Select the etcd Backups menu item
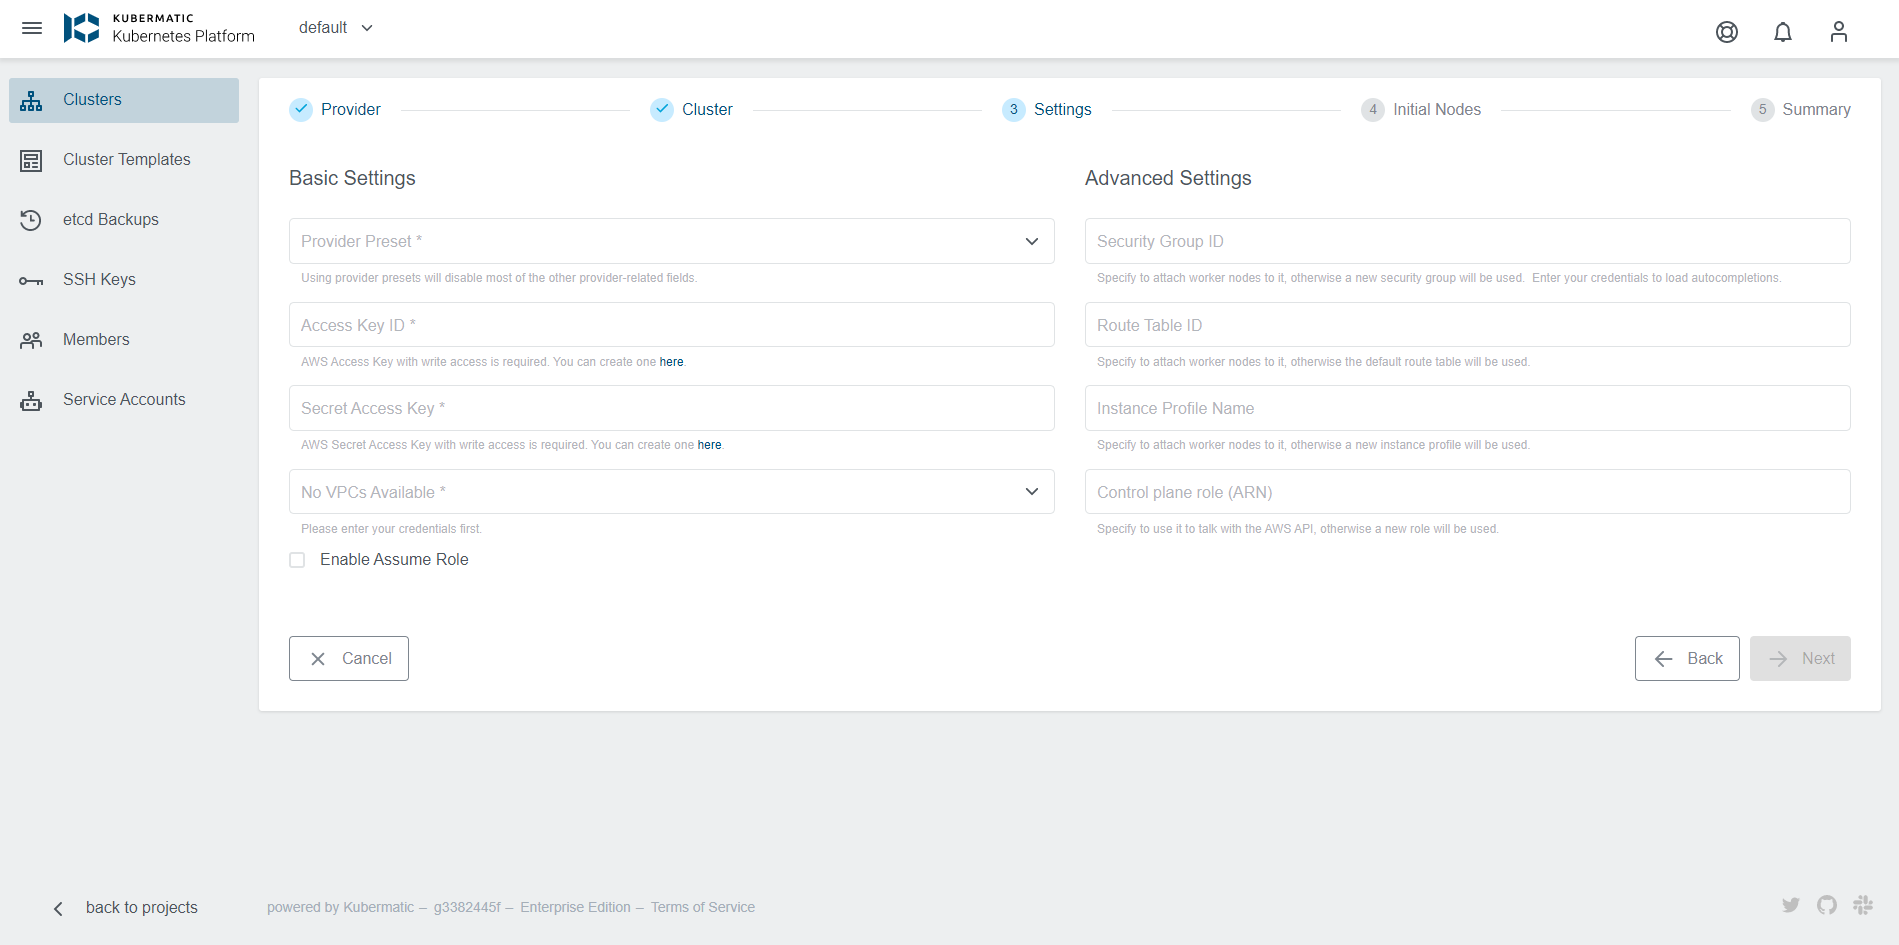The height and width of the screenshot is (945, 1899). pyautogui.click(x=110, y=220)
